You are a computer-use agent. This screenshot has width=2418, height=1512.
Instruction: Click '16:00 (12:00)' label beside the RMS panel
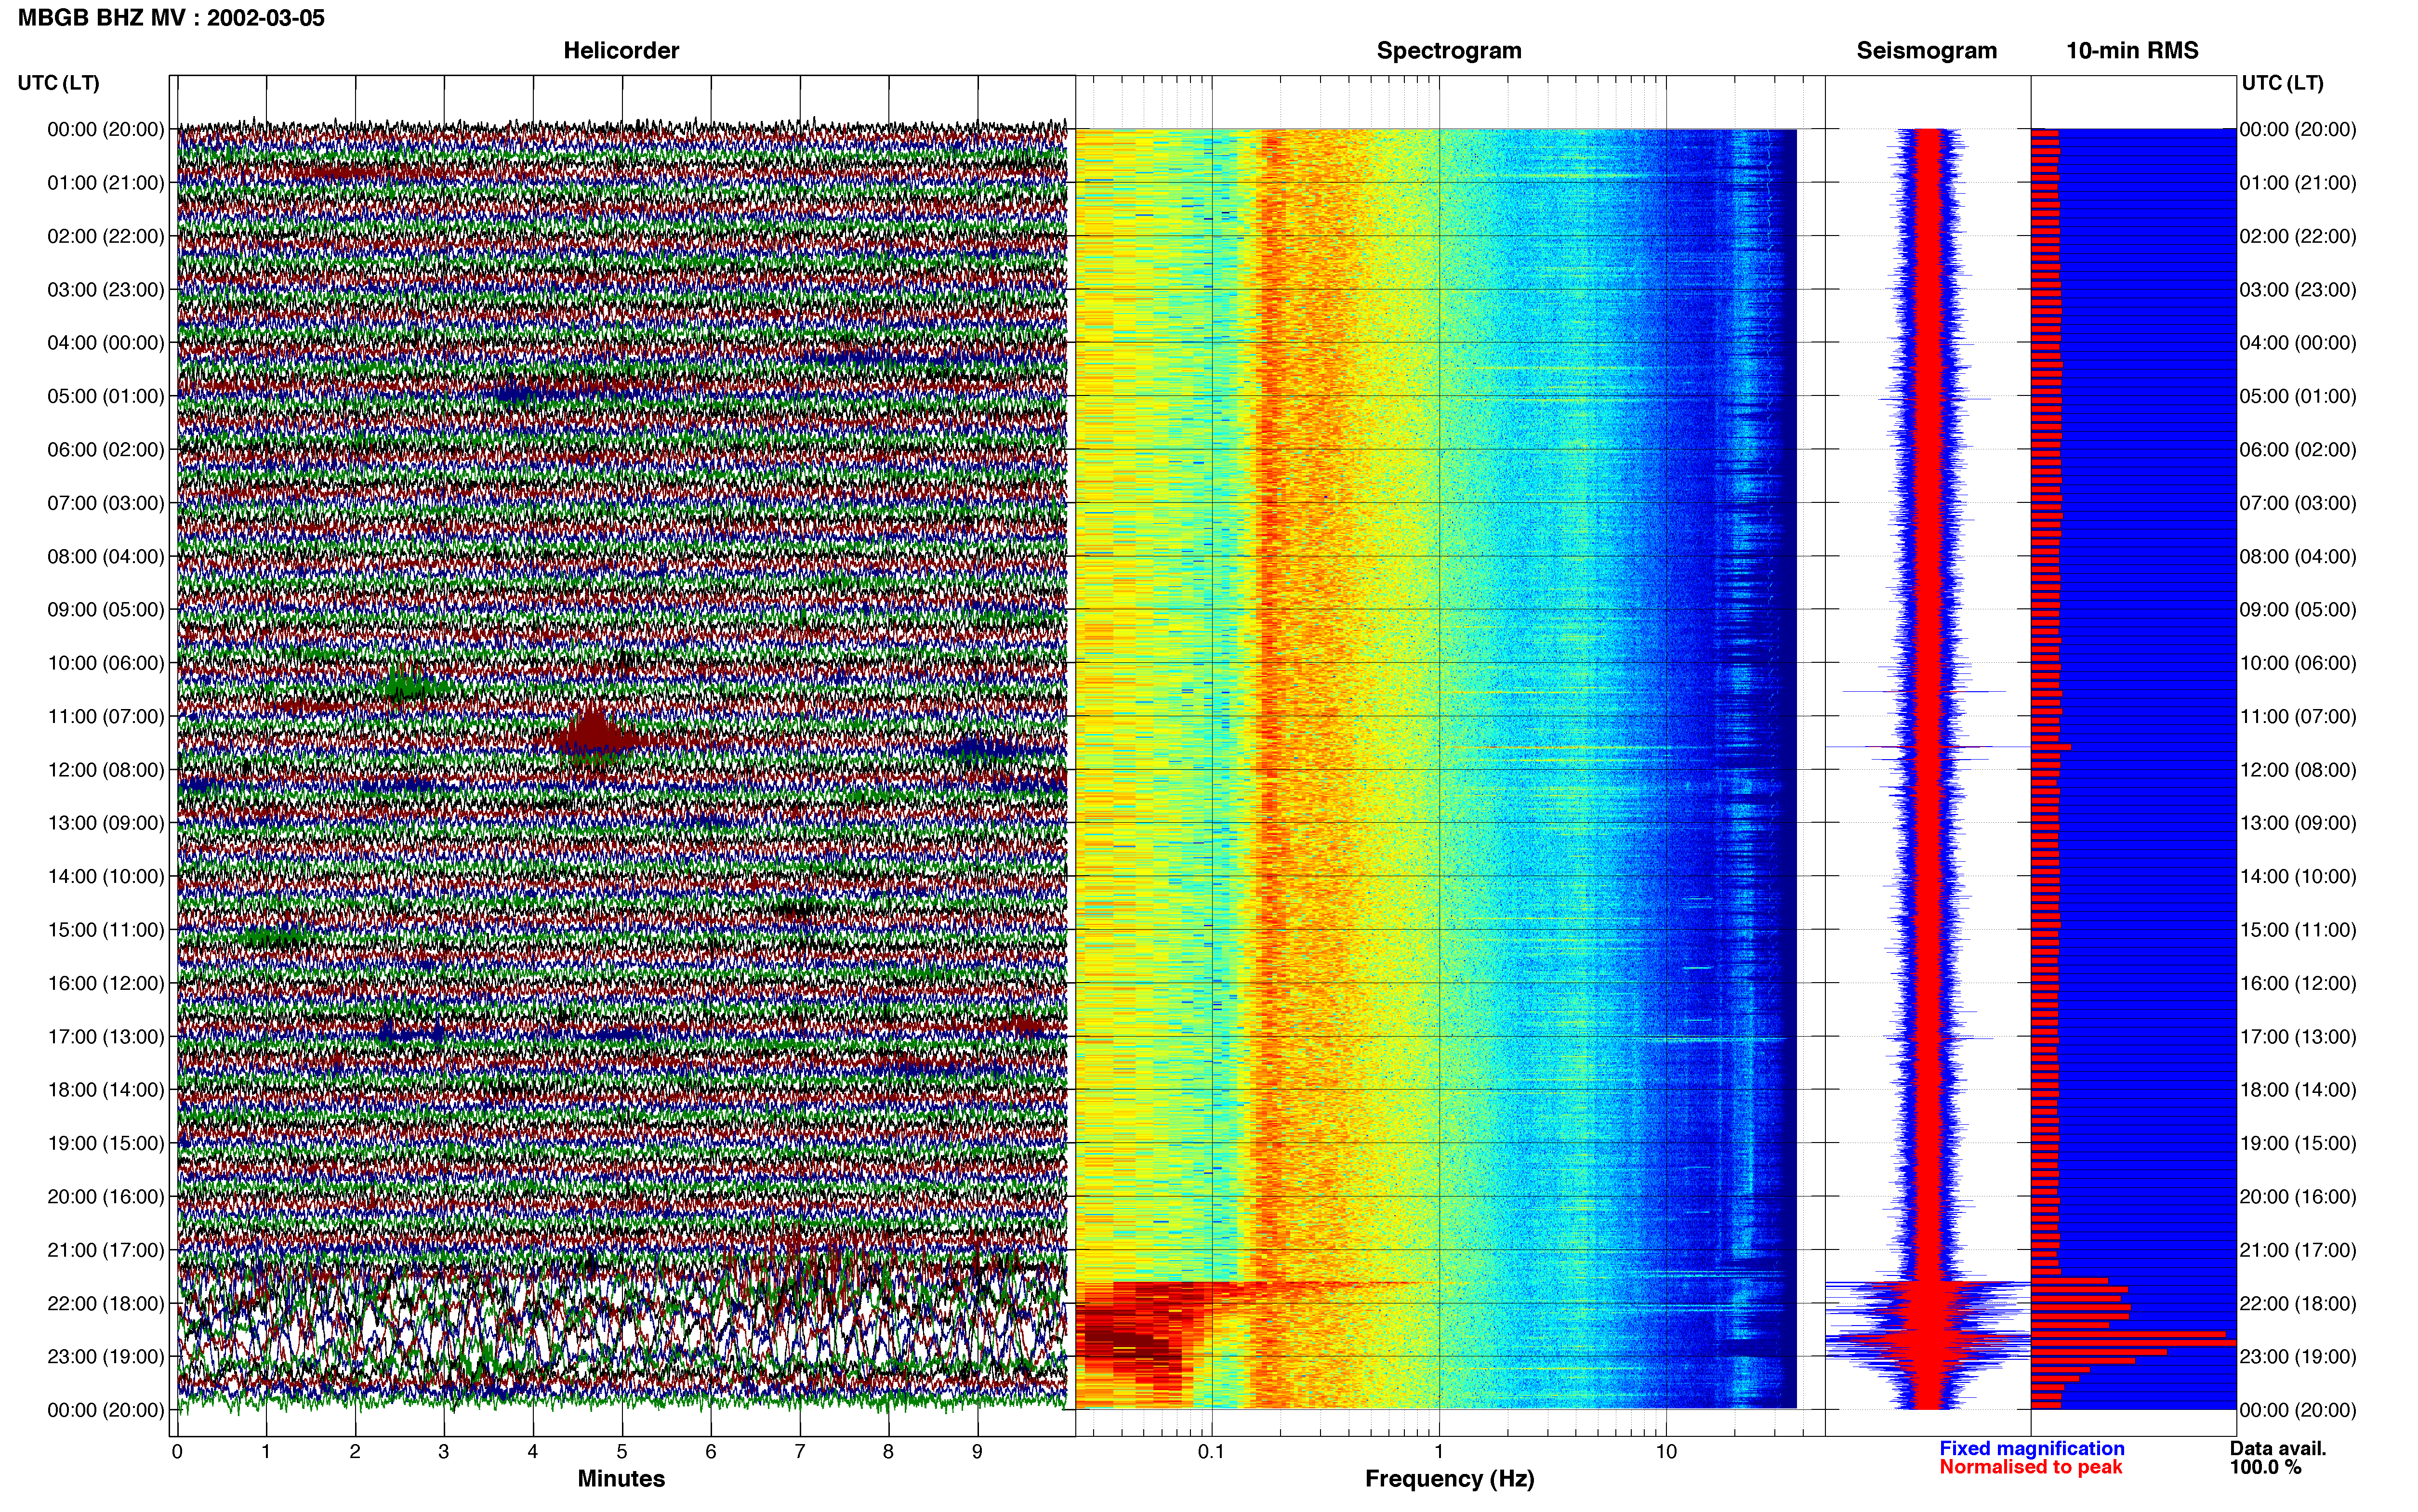[x=2298, y=983]
